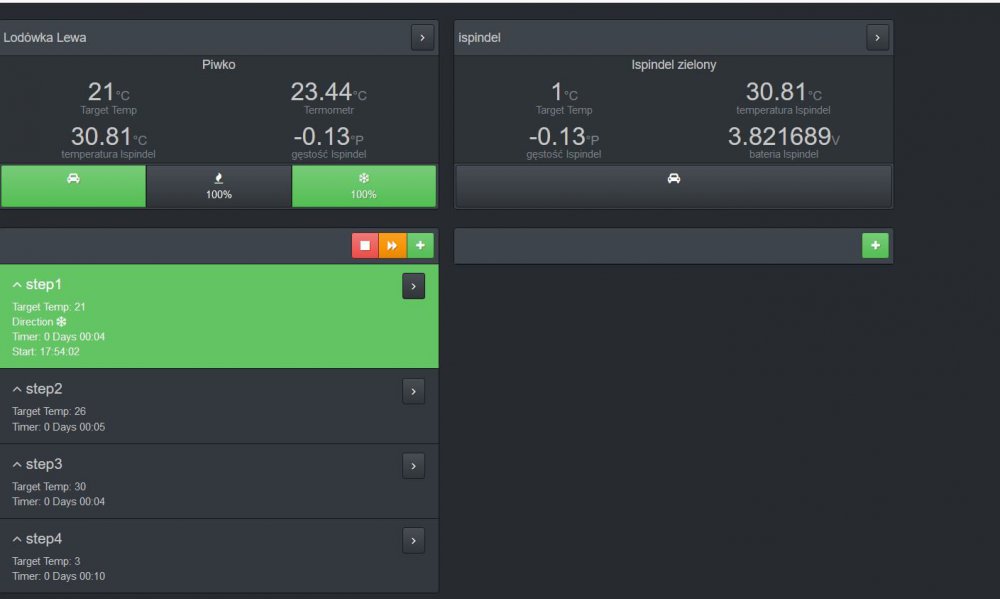1000x599 pixels.
Task: Open step2 details arrow button
Action: click(413, 391)
